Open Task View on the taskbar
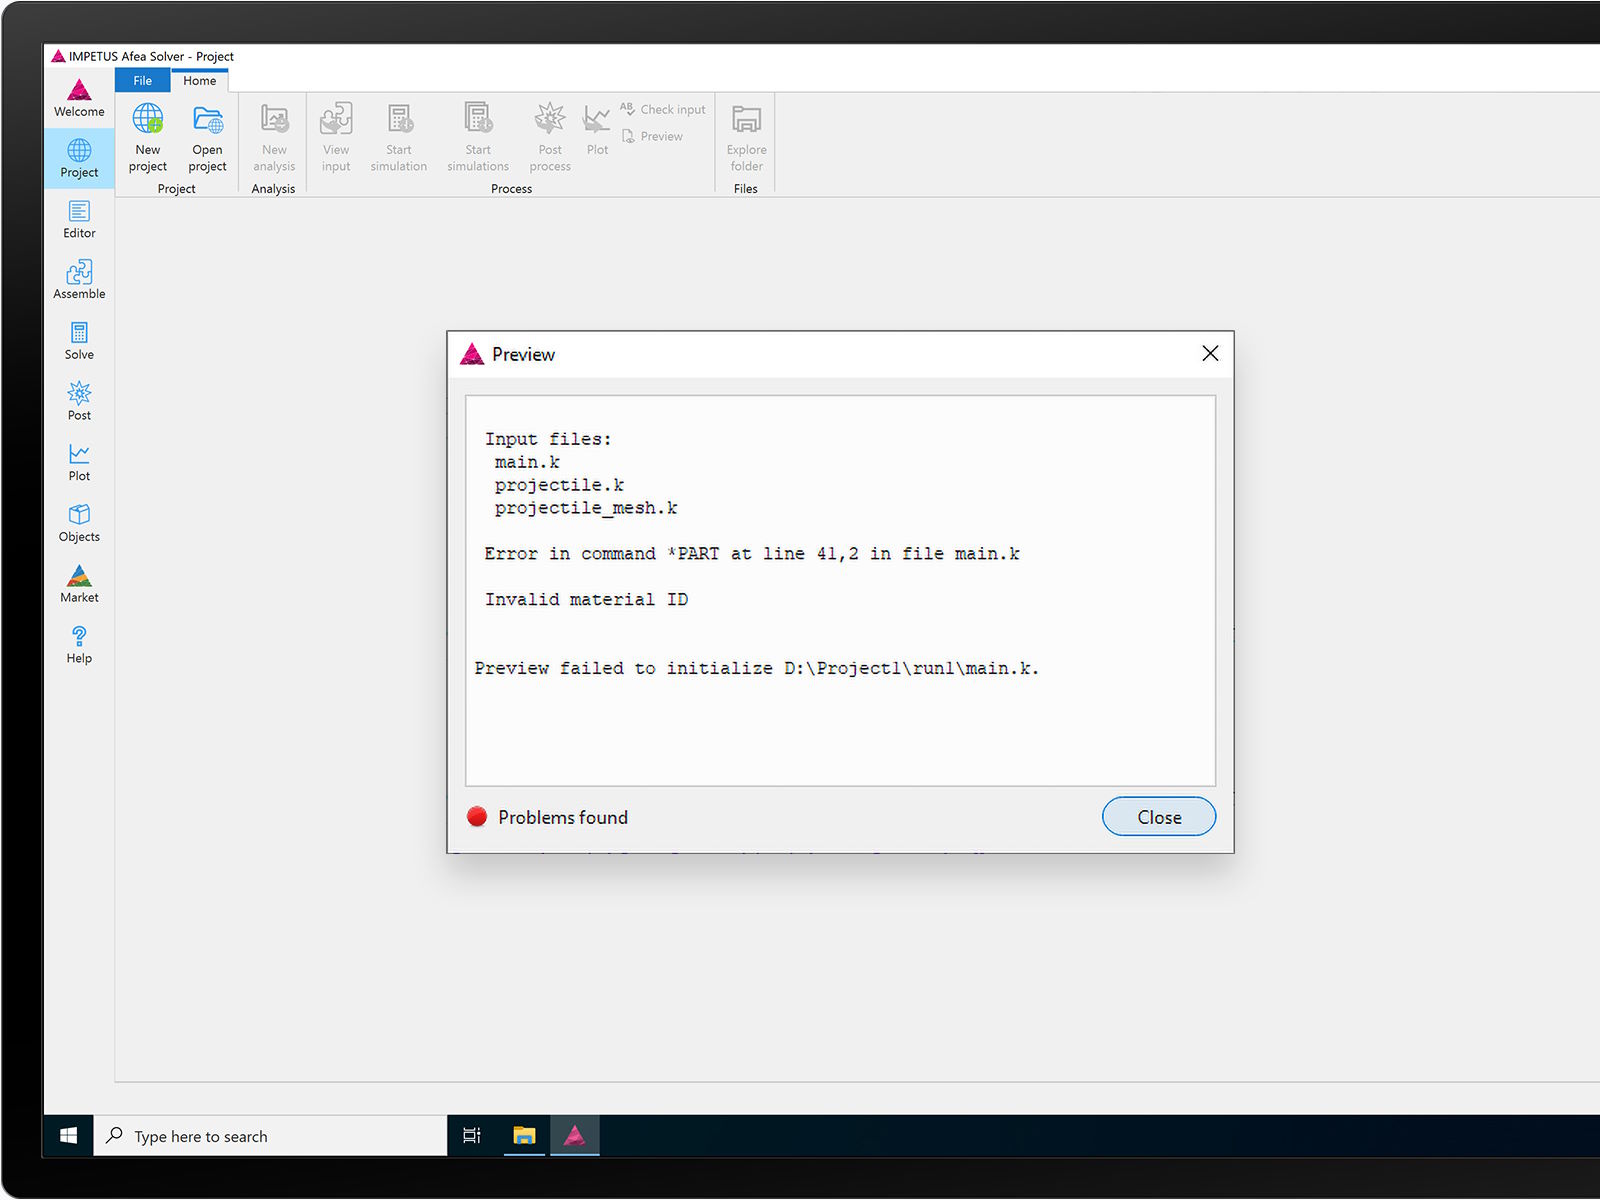 click(472, 1136)
